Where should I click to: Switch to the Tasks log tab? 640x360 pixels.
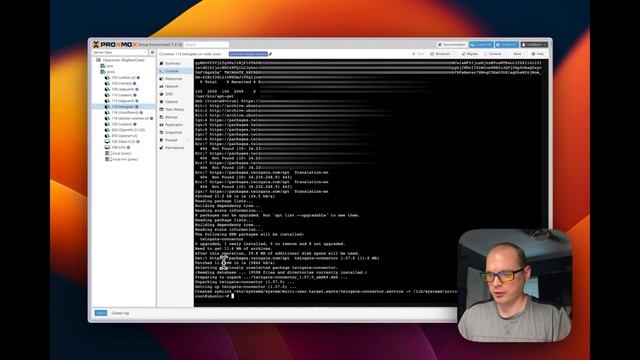click(101, 313)
